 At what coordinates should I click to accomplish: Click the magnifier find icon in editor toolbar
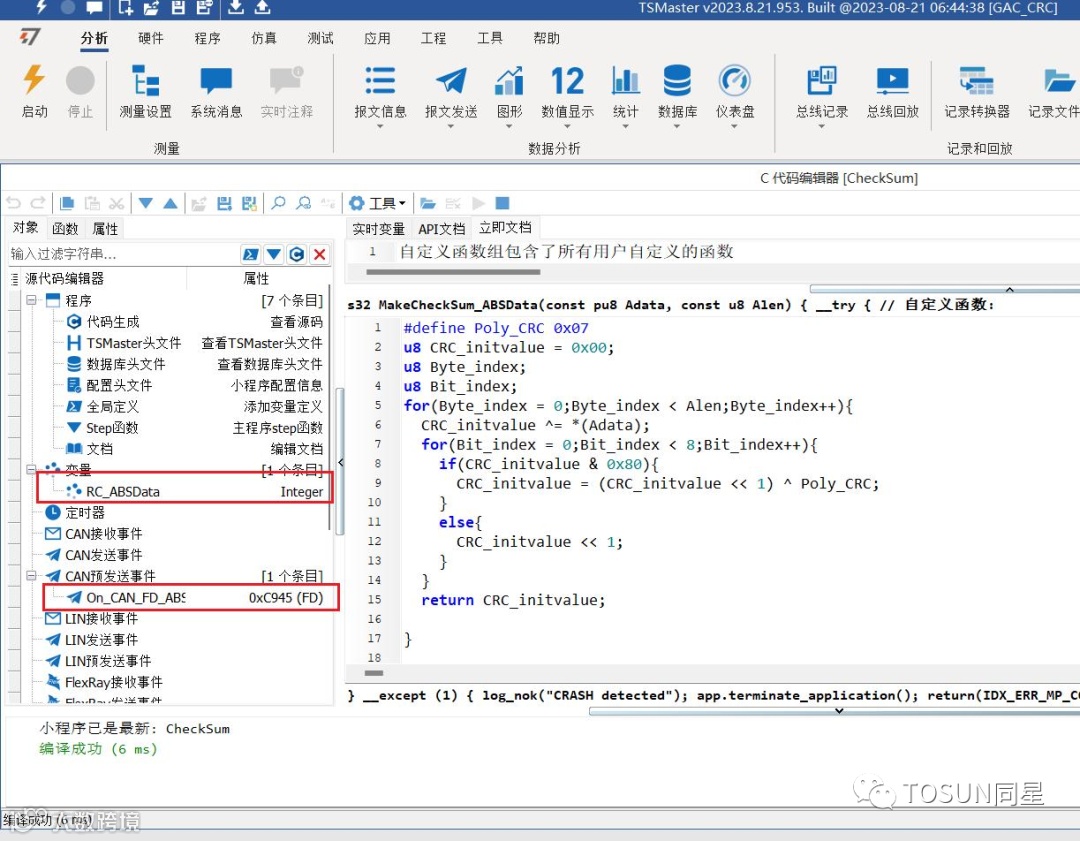[x=278, y=203]
